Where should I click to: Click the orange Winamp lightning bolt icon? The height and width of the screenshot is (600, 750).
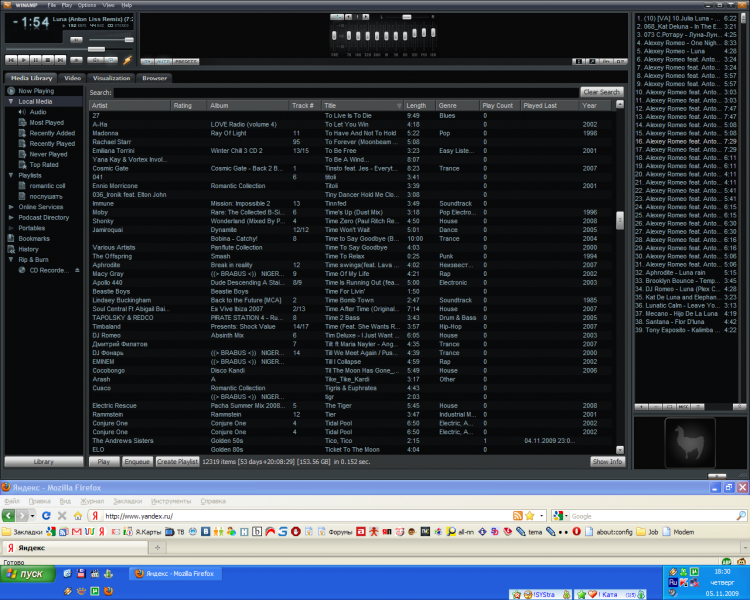(x=127, y=60)
